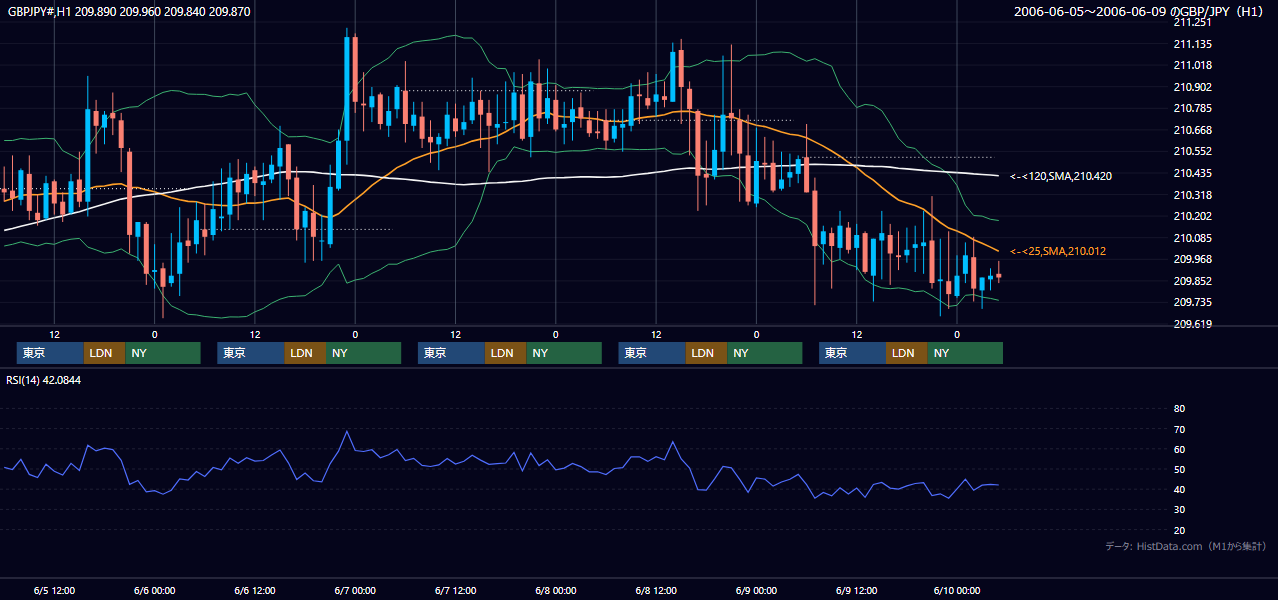The height and width of the screenshot is (600, 1278).
Task: Click price axis value 210.318
Action: pos(1192,195)
